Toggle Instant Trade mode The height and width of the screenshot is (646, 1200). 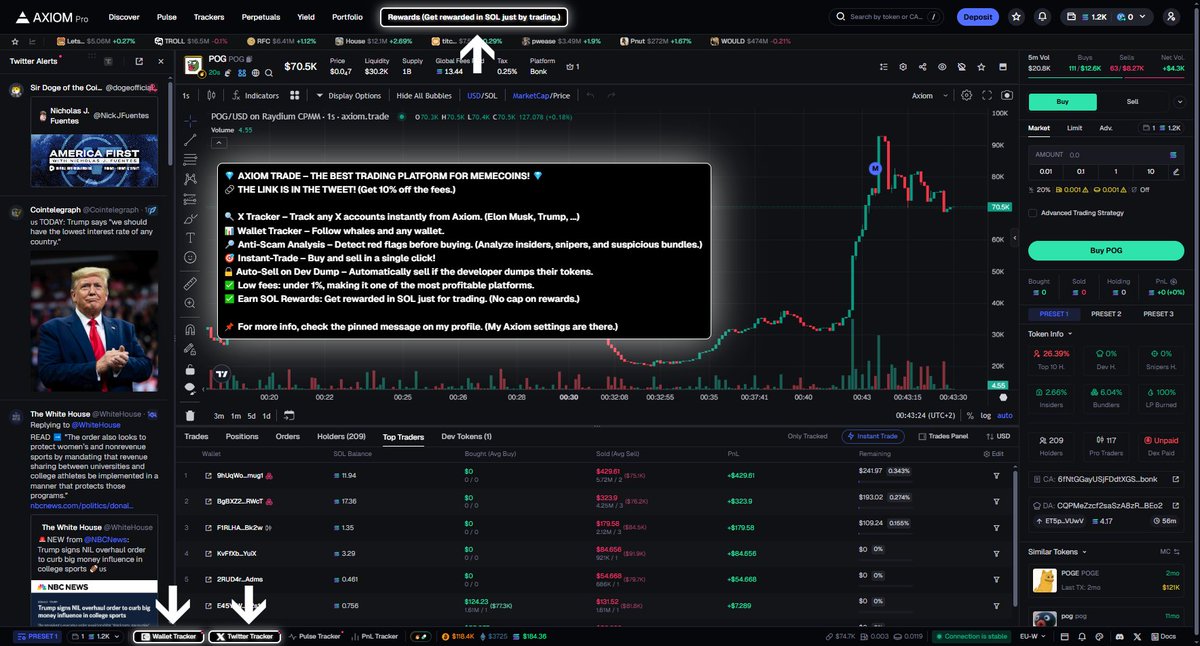[x=871, y=436]
